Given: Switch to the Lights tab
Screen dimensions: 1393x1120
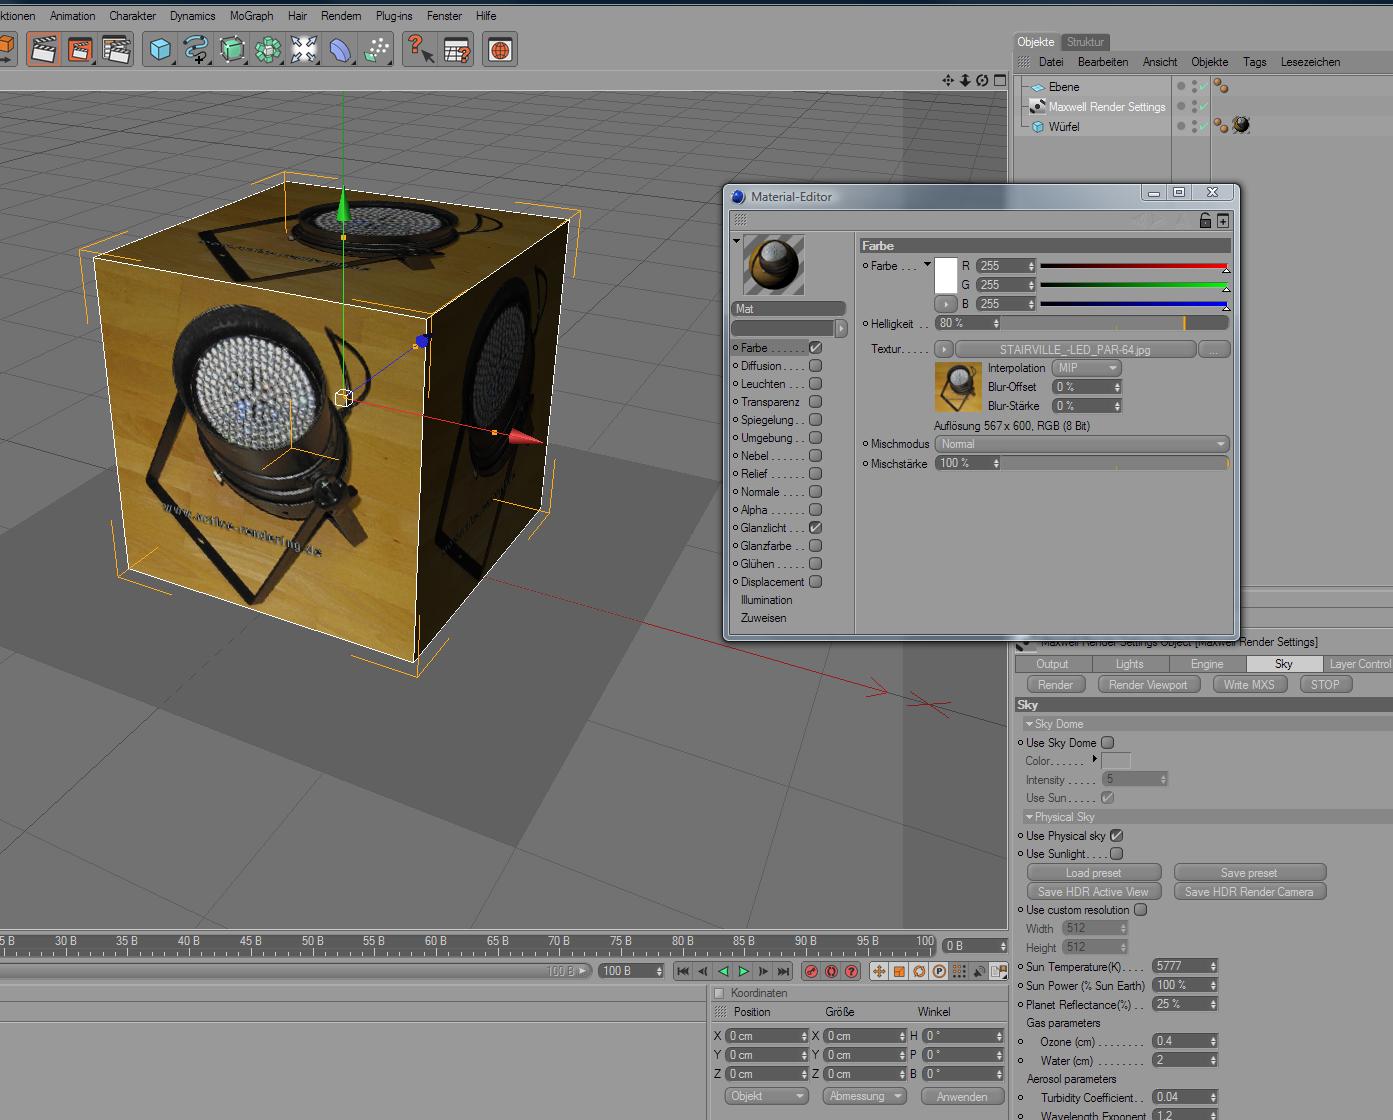Looking at the screenshot, I should click(1129, 664).
